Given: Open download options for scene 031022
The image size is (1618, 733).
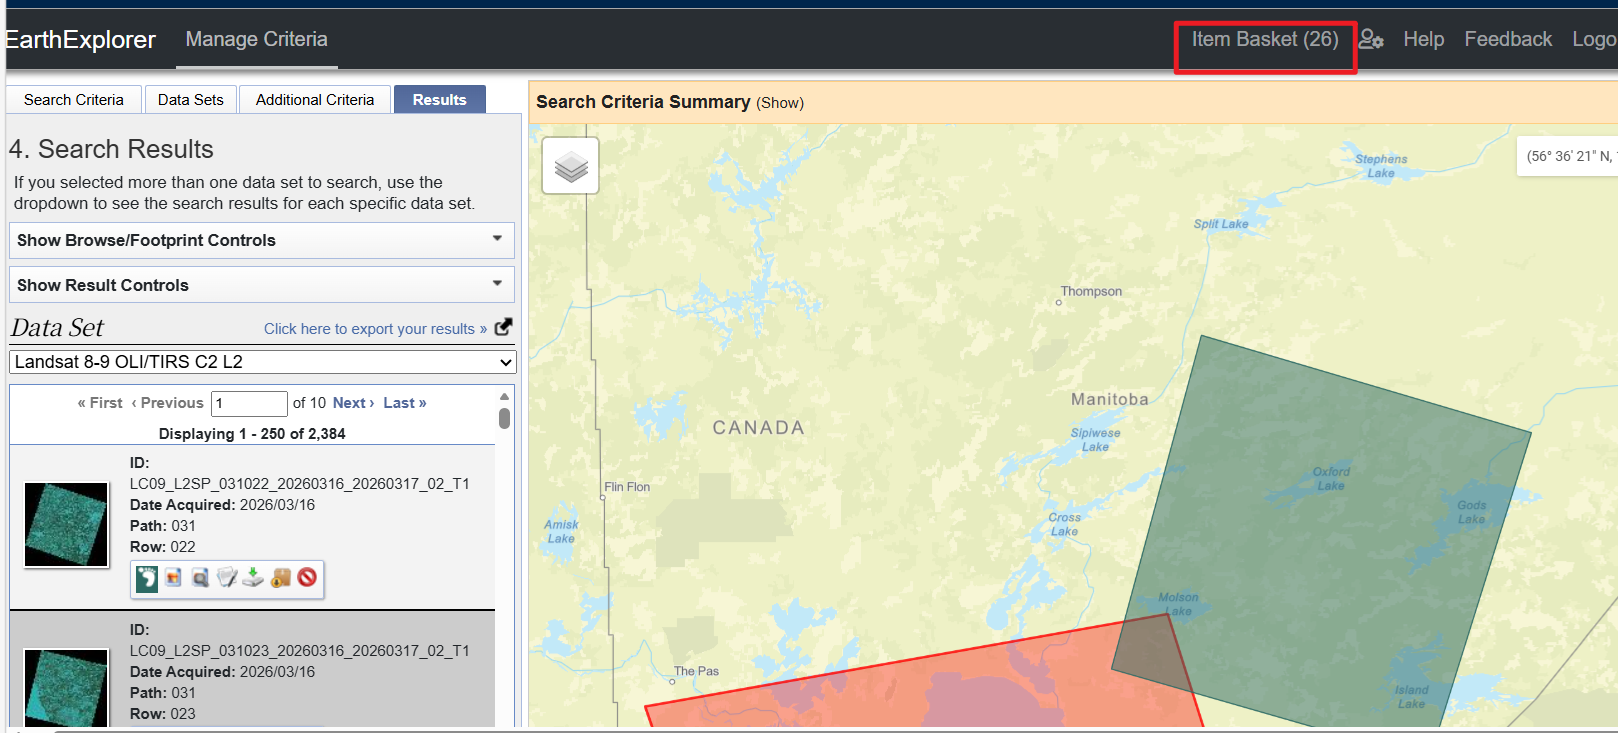Looking at the screenshot, I should (x=253, y=577).
